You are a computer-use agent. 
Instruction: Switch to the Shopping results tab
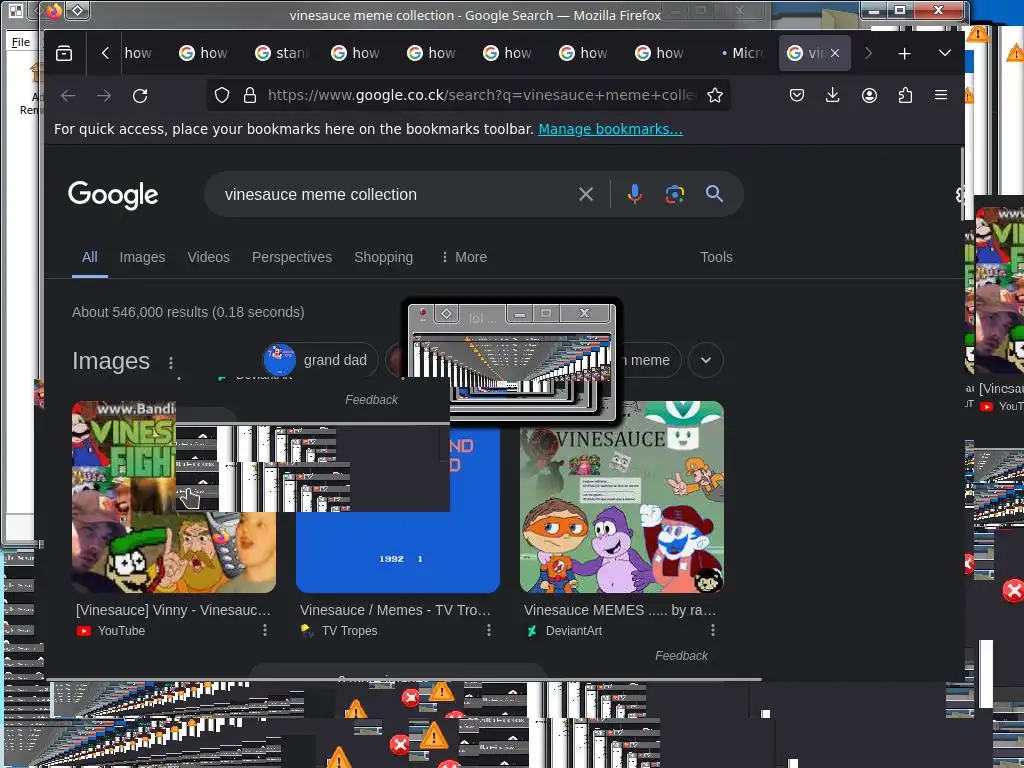[x=383, y=257]
